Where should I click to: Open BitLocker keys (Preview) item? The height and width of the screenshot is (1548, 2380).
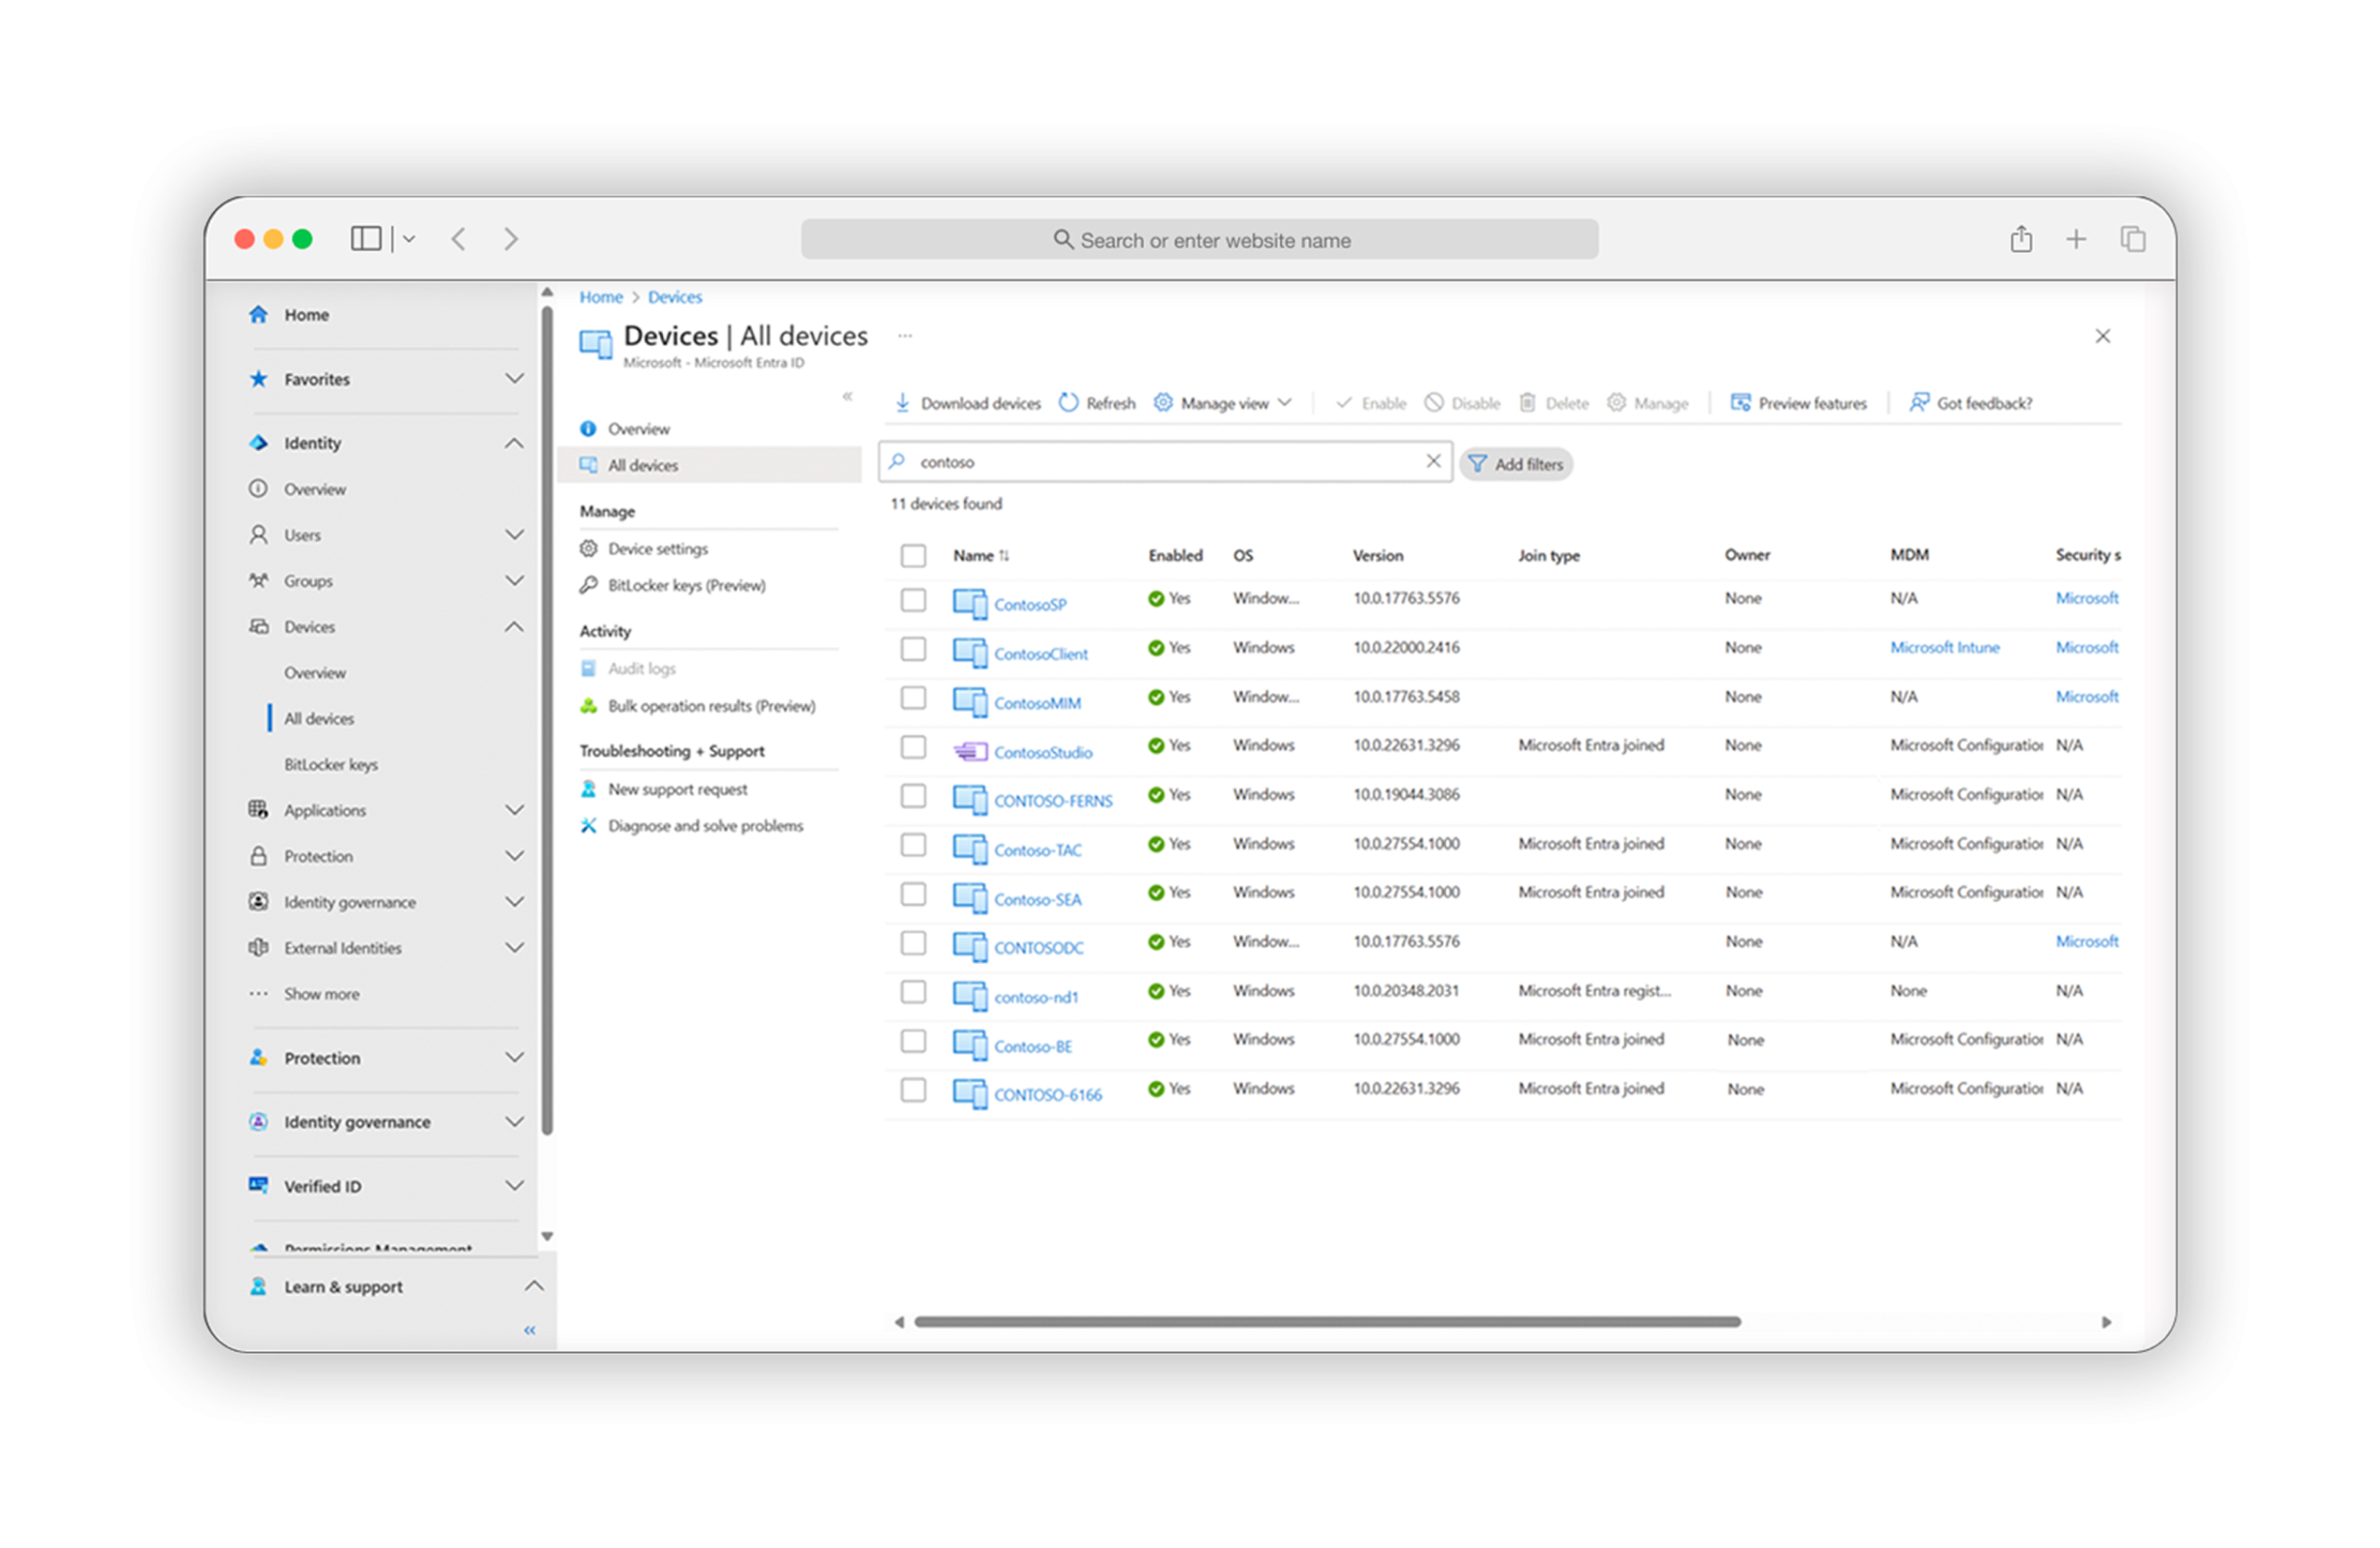(x=686, y=585)
